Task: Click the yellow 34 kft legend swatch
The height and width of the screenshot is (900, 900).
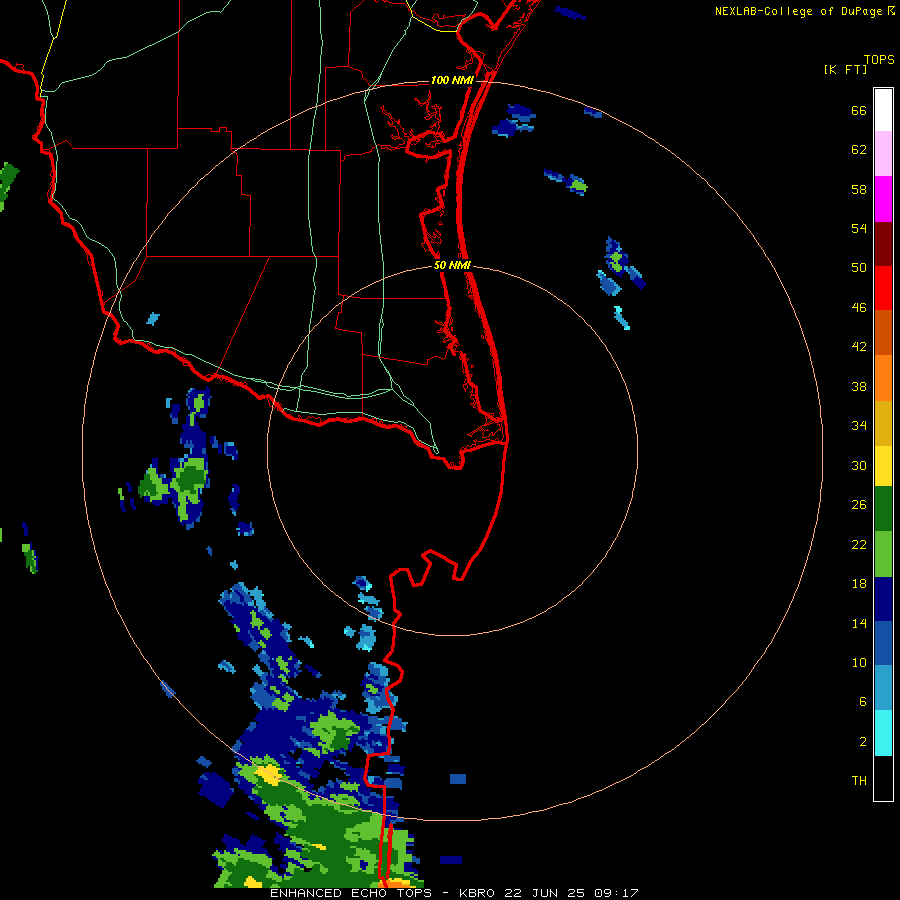Action: (883, 466)
